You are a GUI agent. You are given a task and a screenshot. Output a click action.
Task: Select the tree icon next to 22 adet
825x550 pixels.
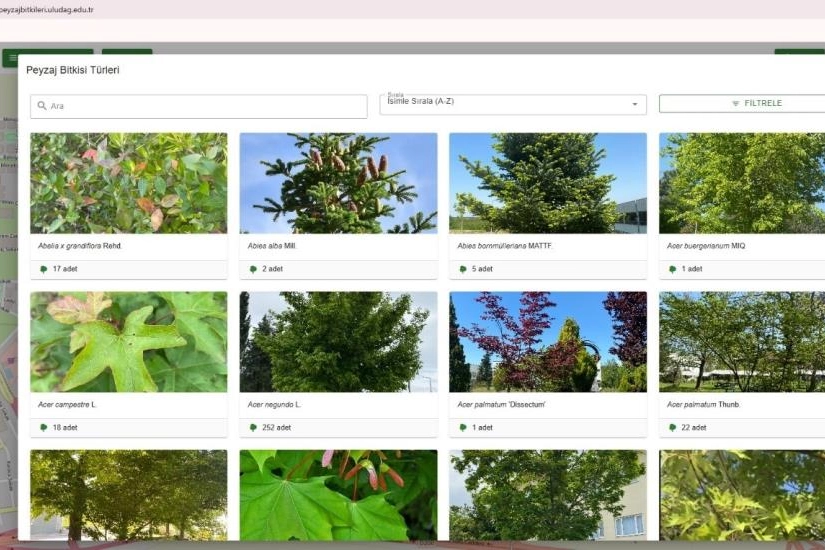coord(673,427)
